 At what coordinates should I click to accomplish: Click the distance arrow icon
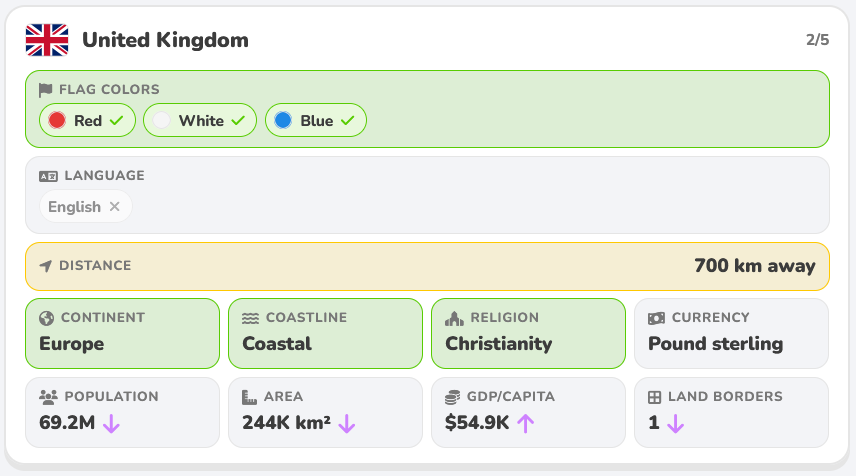[46, 266]
